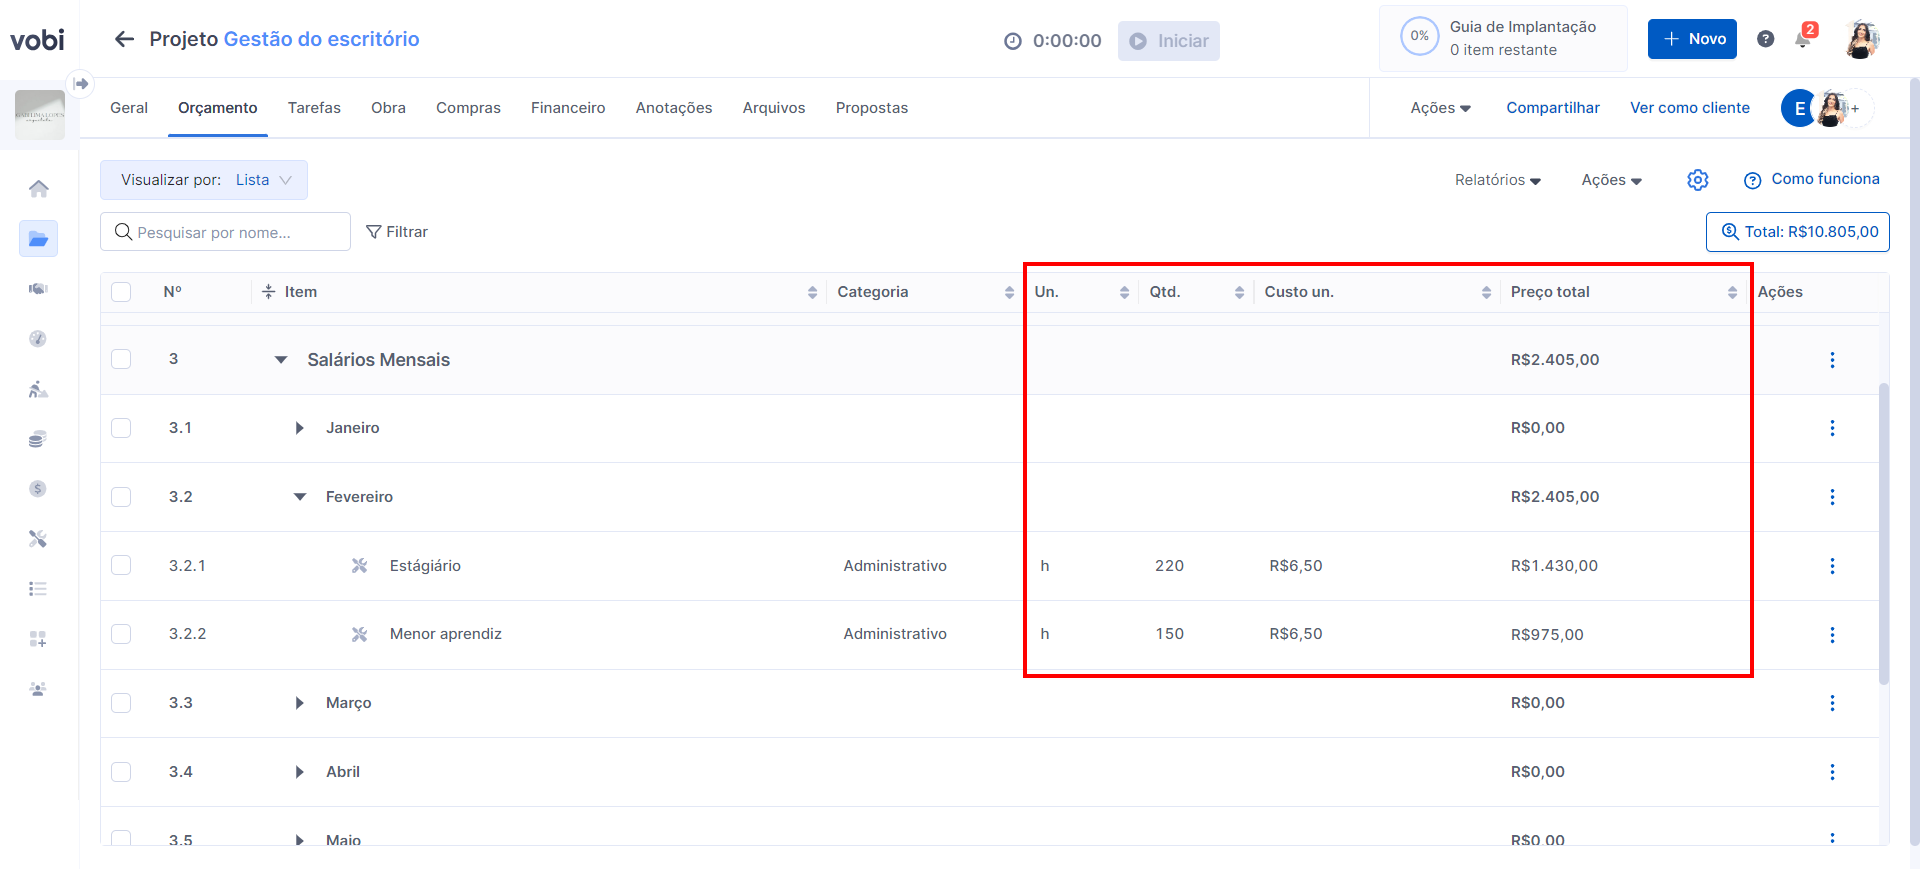Check the box for row 3 Salários Mensais
The width and height of the screenshot is (1920, 869).
[121, 359]
